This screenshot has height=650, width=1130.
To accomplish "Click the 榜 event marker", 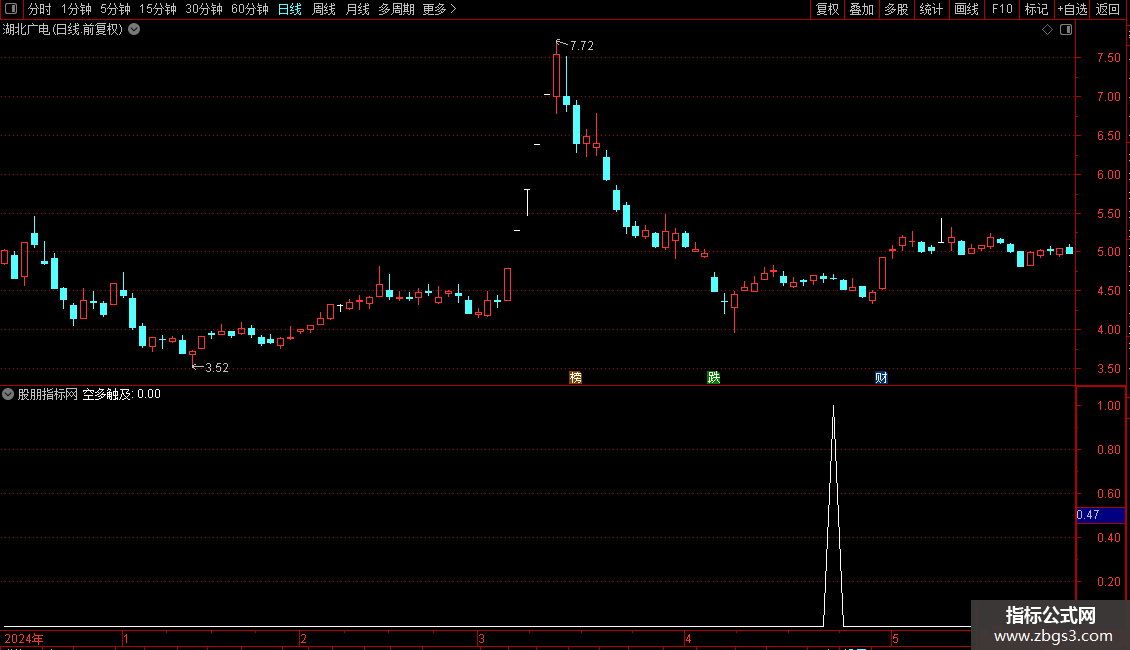I will (575, 378).
